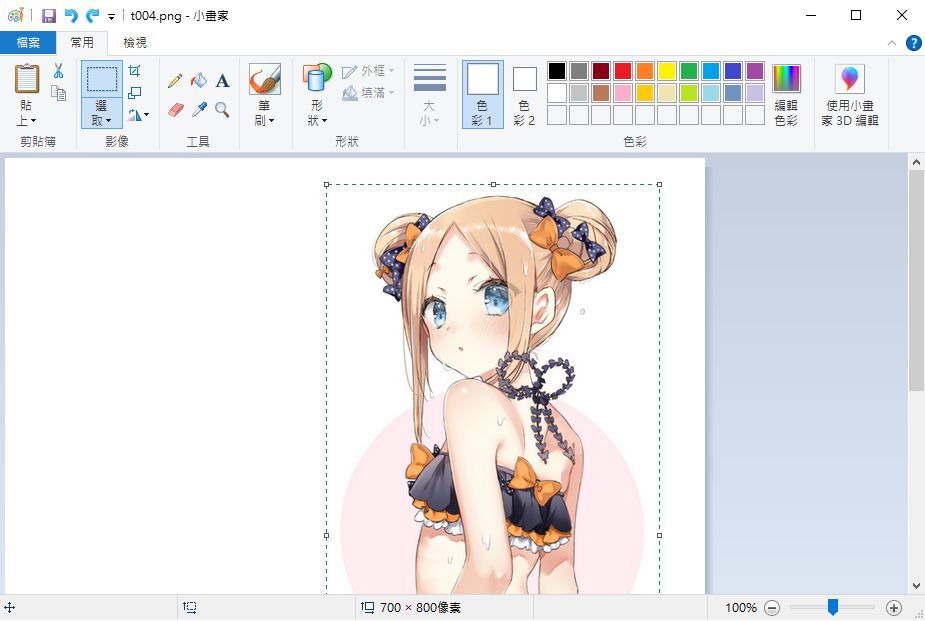Pick the red color swatch
Screen dimensions: 925x621
pyautogui.click(x=623, y=71)
